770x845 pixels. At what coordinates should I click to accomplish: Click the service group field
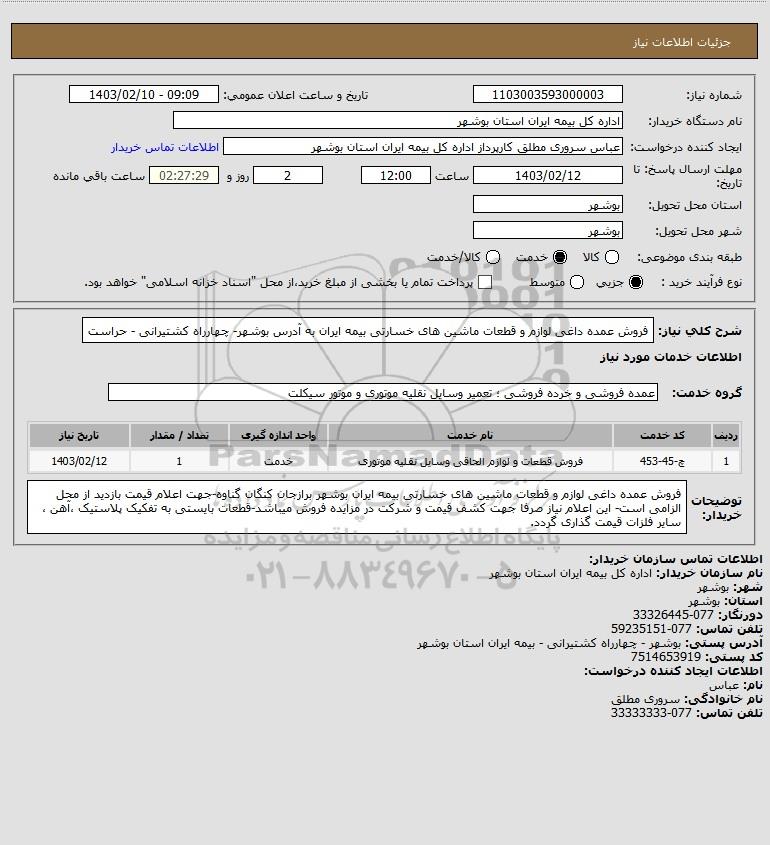point(383,392)
